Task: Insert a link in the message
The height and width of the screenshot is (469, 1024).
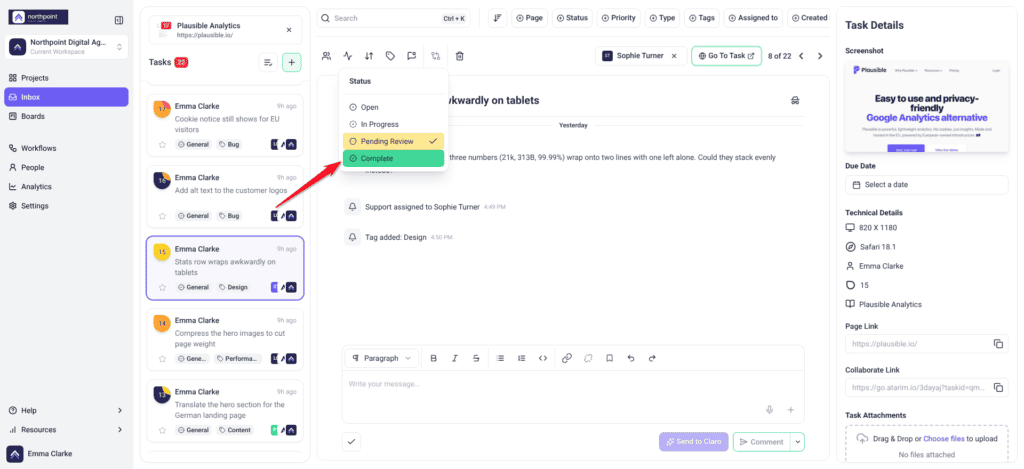Action: (x=567, y=358)
